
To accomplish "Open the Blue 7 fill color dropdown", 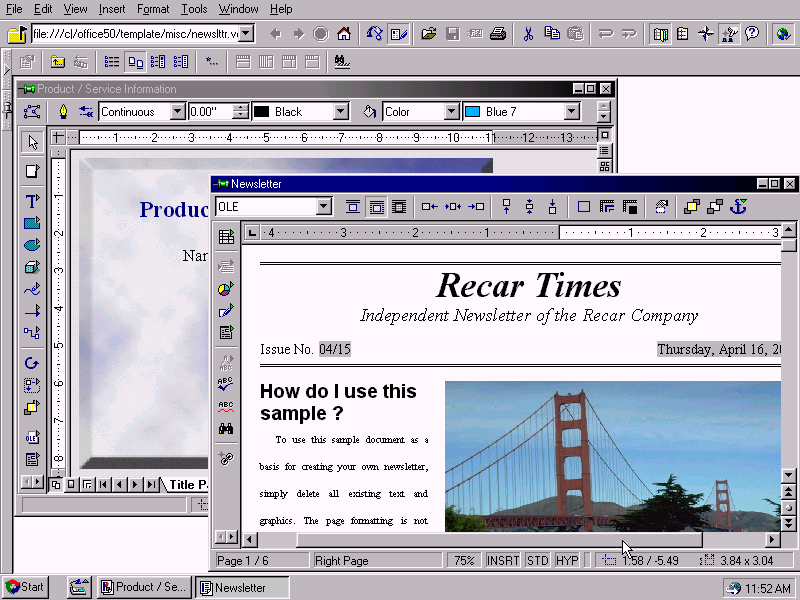I will [571, 112].
